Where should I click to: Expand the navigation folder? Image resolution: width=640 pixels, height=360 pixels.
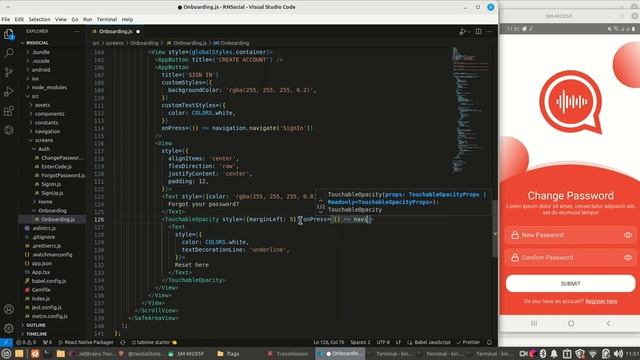click(47, 131)
